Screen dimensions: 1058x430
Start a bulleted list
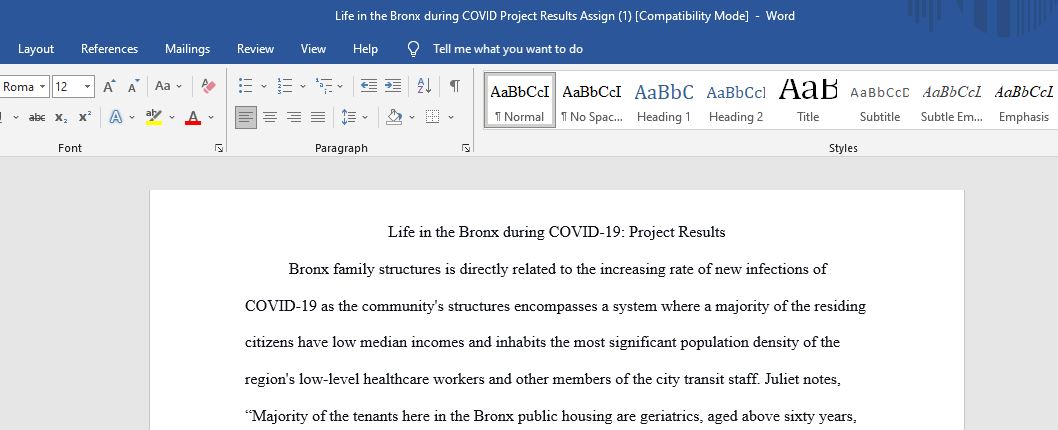coord(246,86)
